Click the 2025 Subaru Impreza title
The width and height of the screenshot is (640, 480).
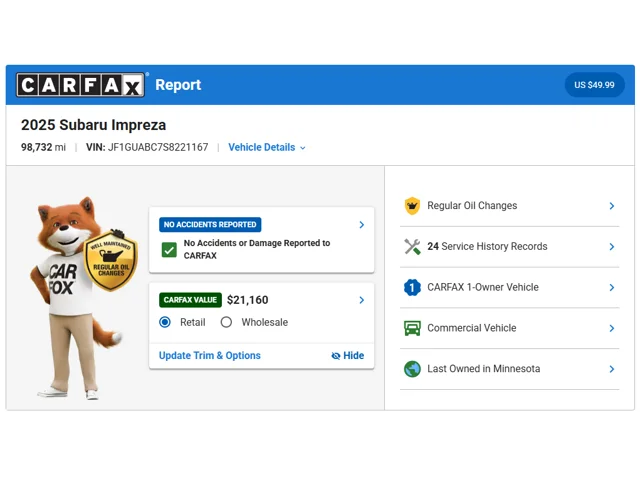coord(93,125)
